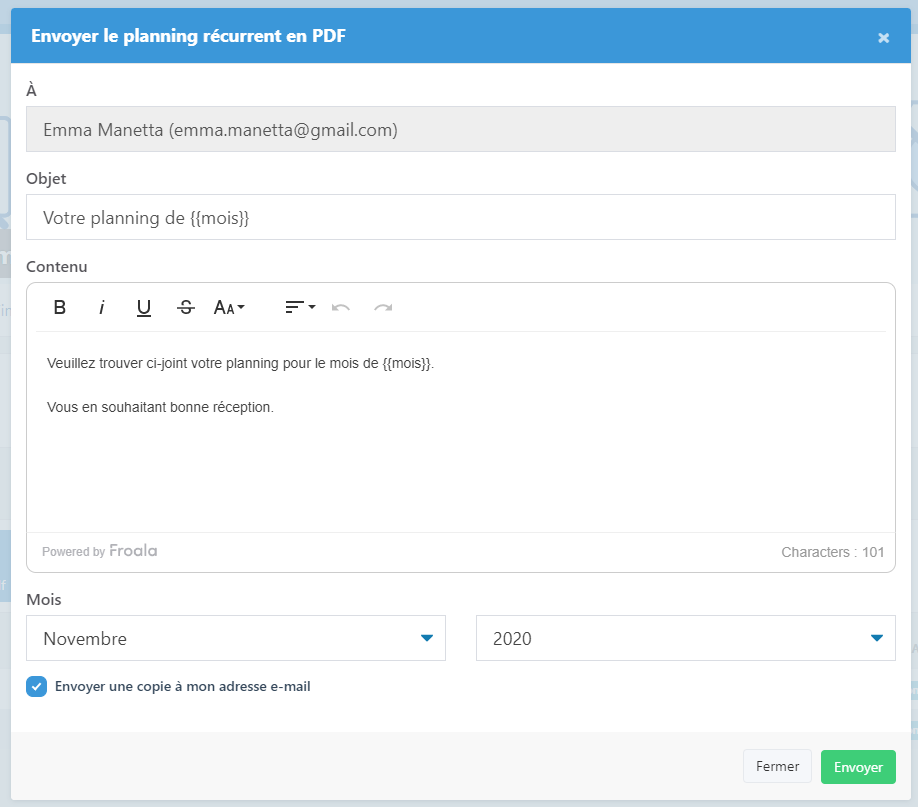Click the Characters count indicator

(x=832, y=552)
